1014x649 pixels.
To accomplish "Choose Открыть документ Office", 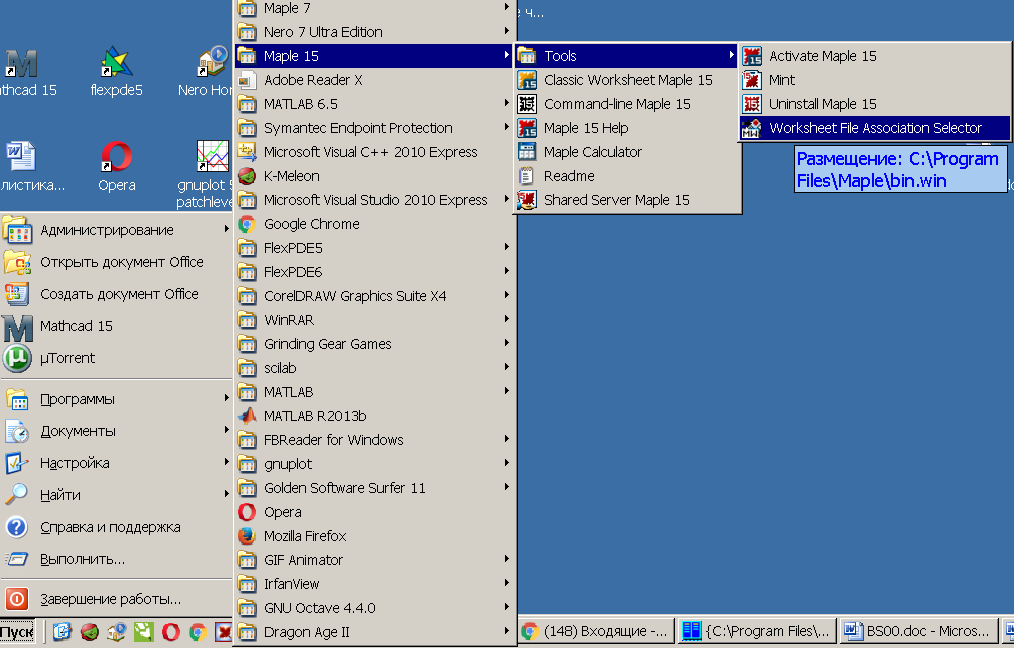I will 116,262.
